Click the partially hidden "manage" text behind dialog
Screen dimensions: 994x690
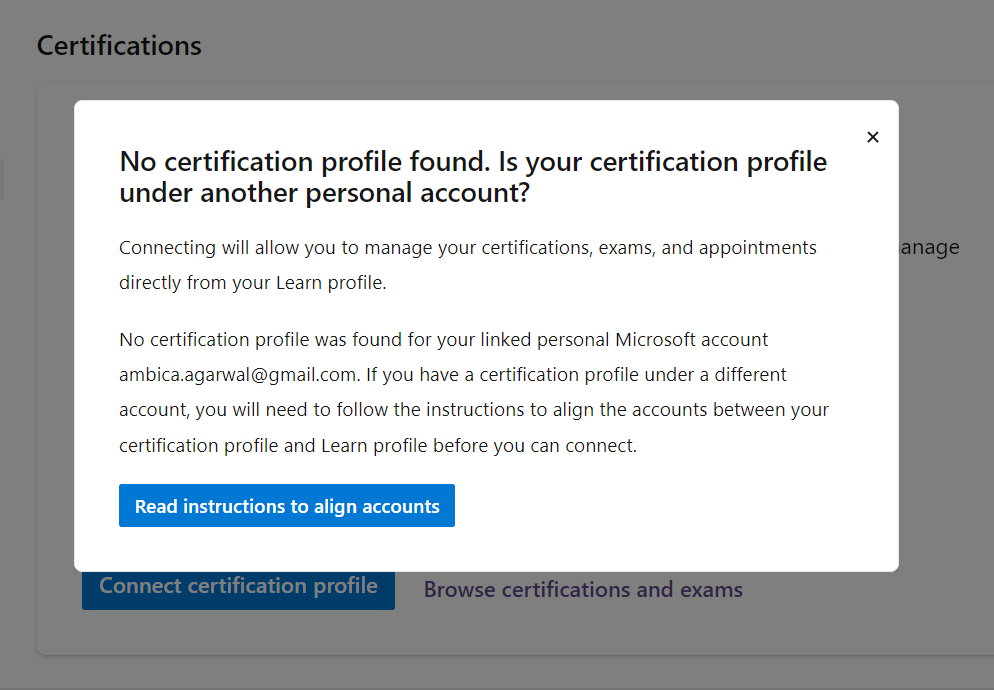(930, 247)
